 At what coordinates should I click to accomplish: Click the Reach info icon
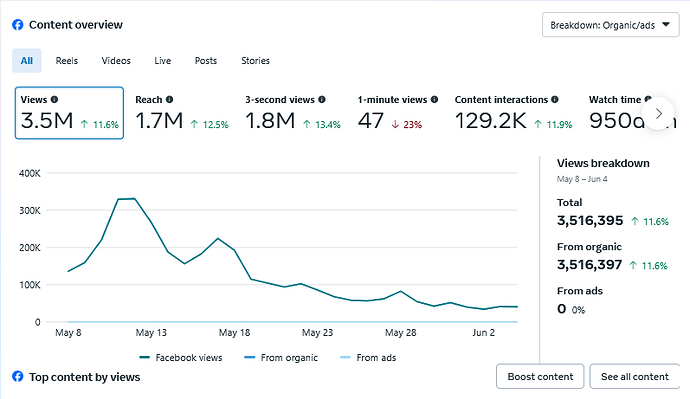(x=169, y=99)
